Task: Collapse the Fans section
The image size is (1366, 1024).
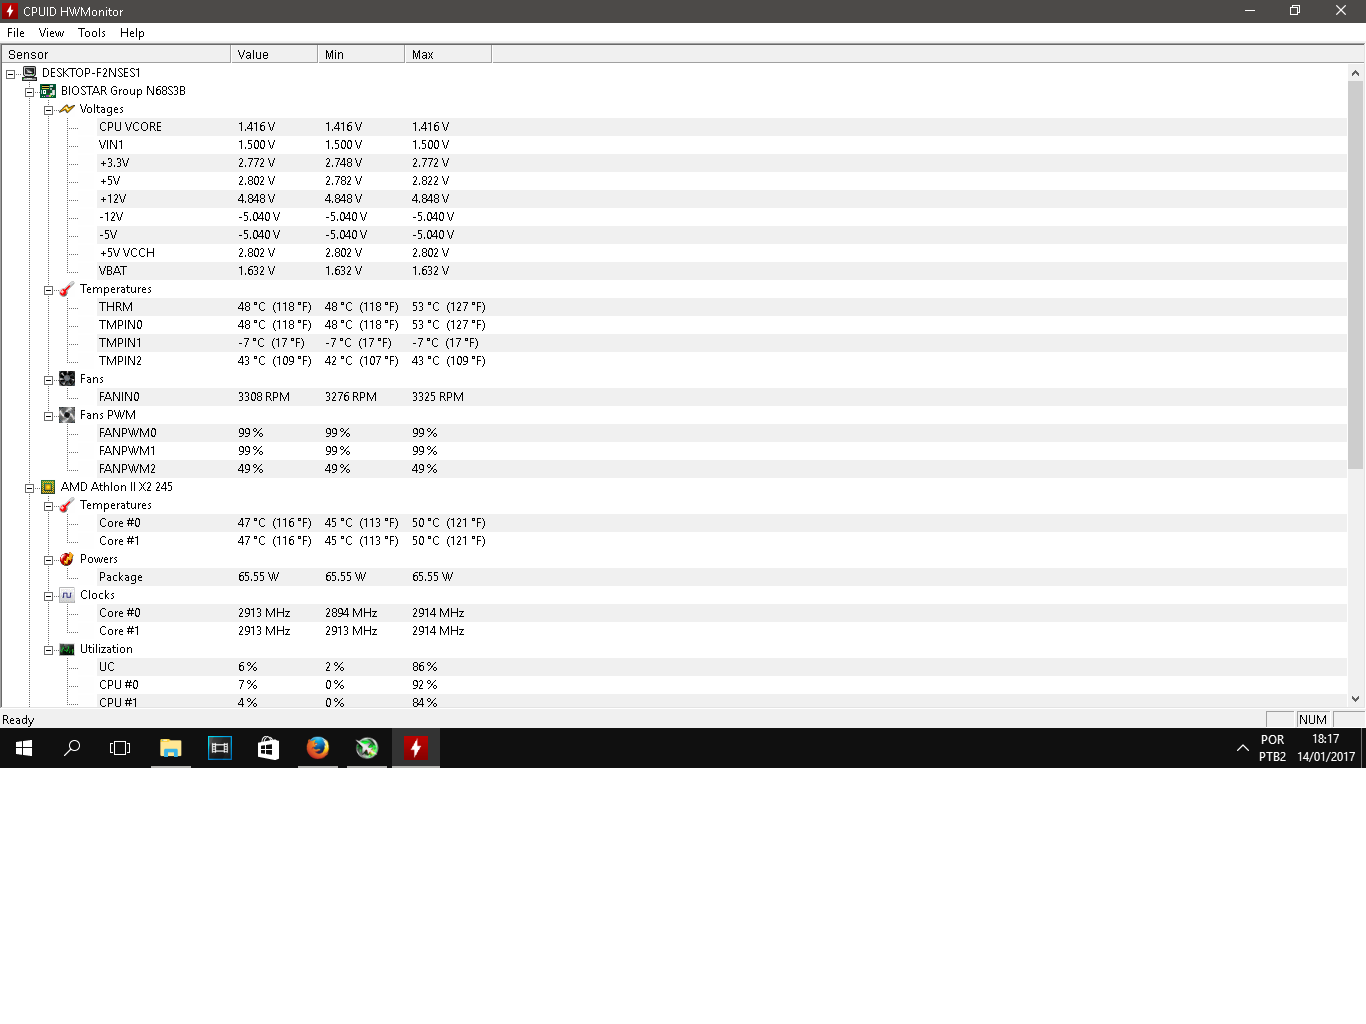Action: coord(48,380)
